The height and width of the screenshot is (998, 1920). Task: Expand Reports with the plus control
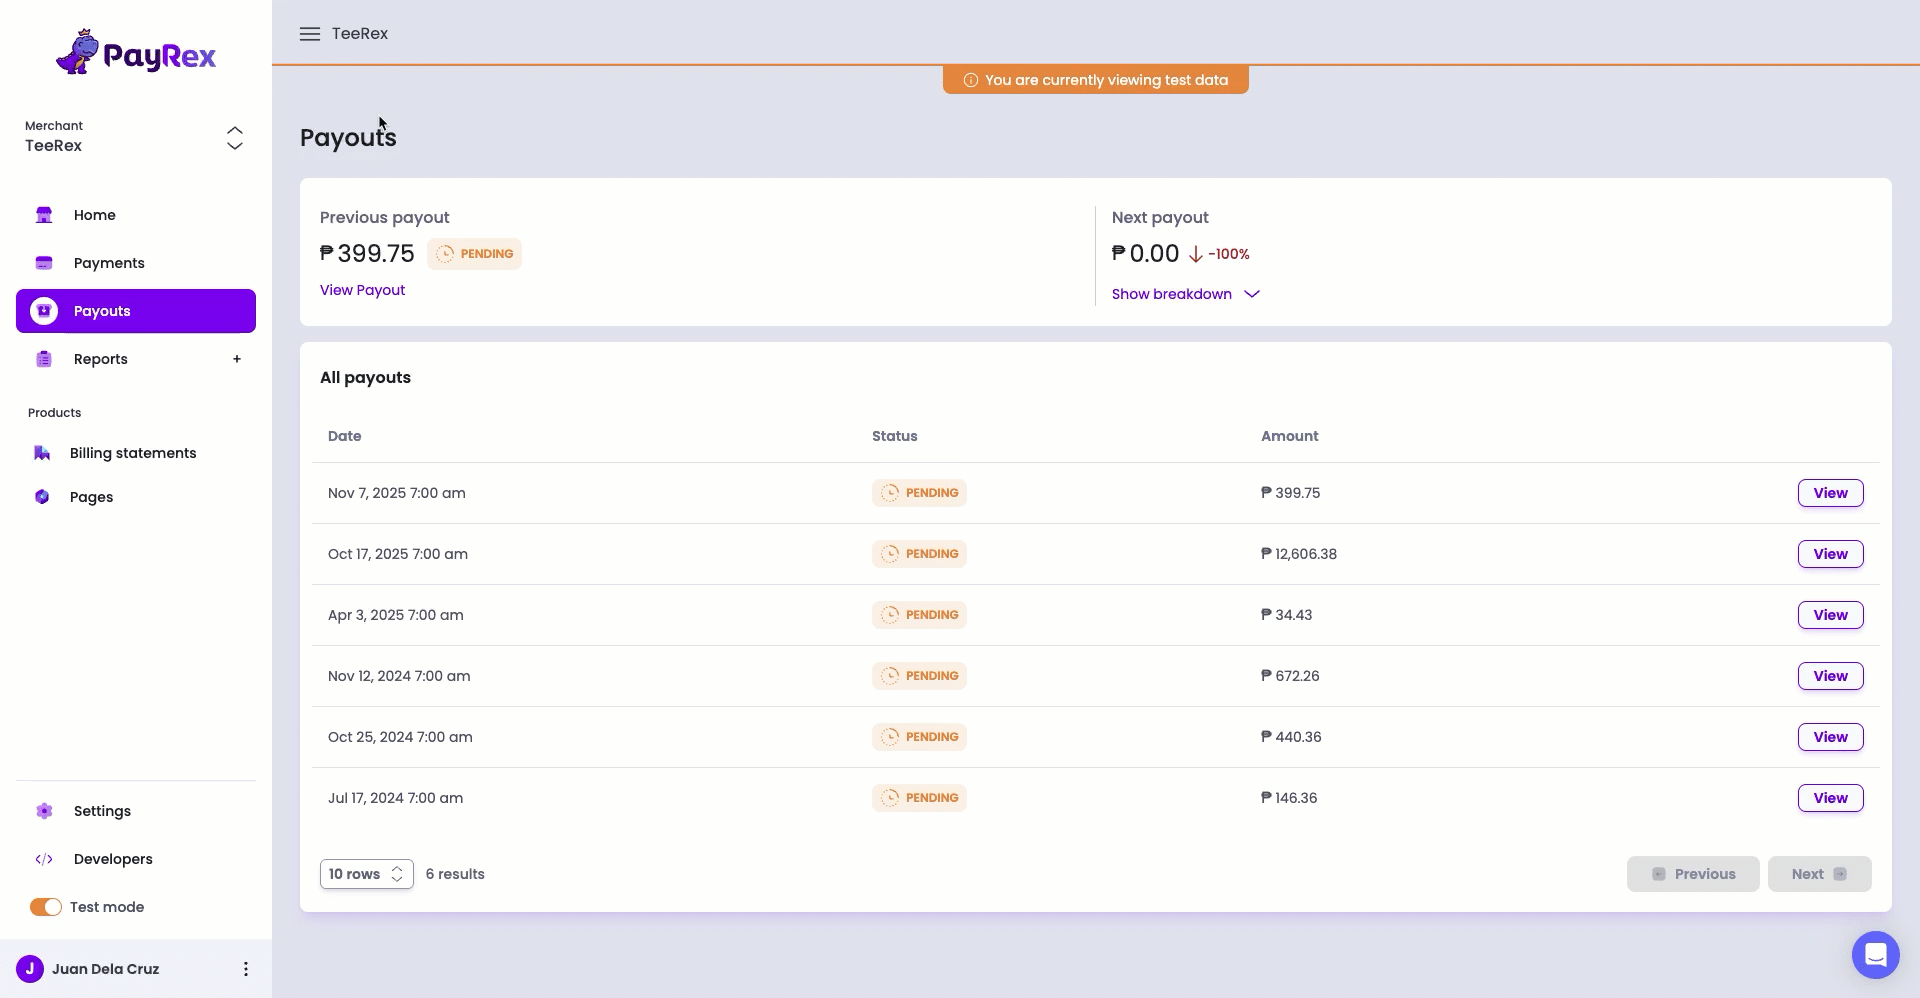point(237,359)
